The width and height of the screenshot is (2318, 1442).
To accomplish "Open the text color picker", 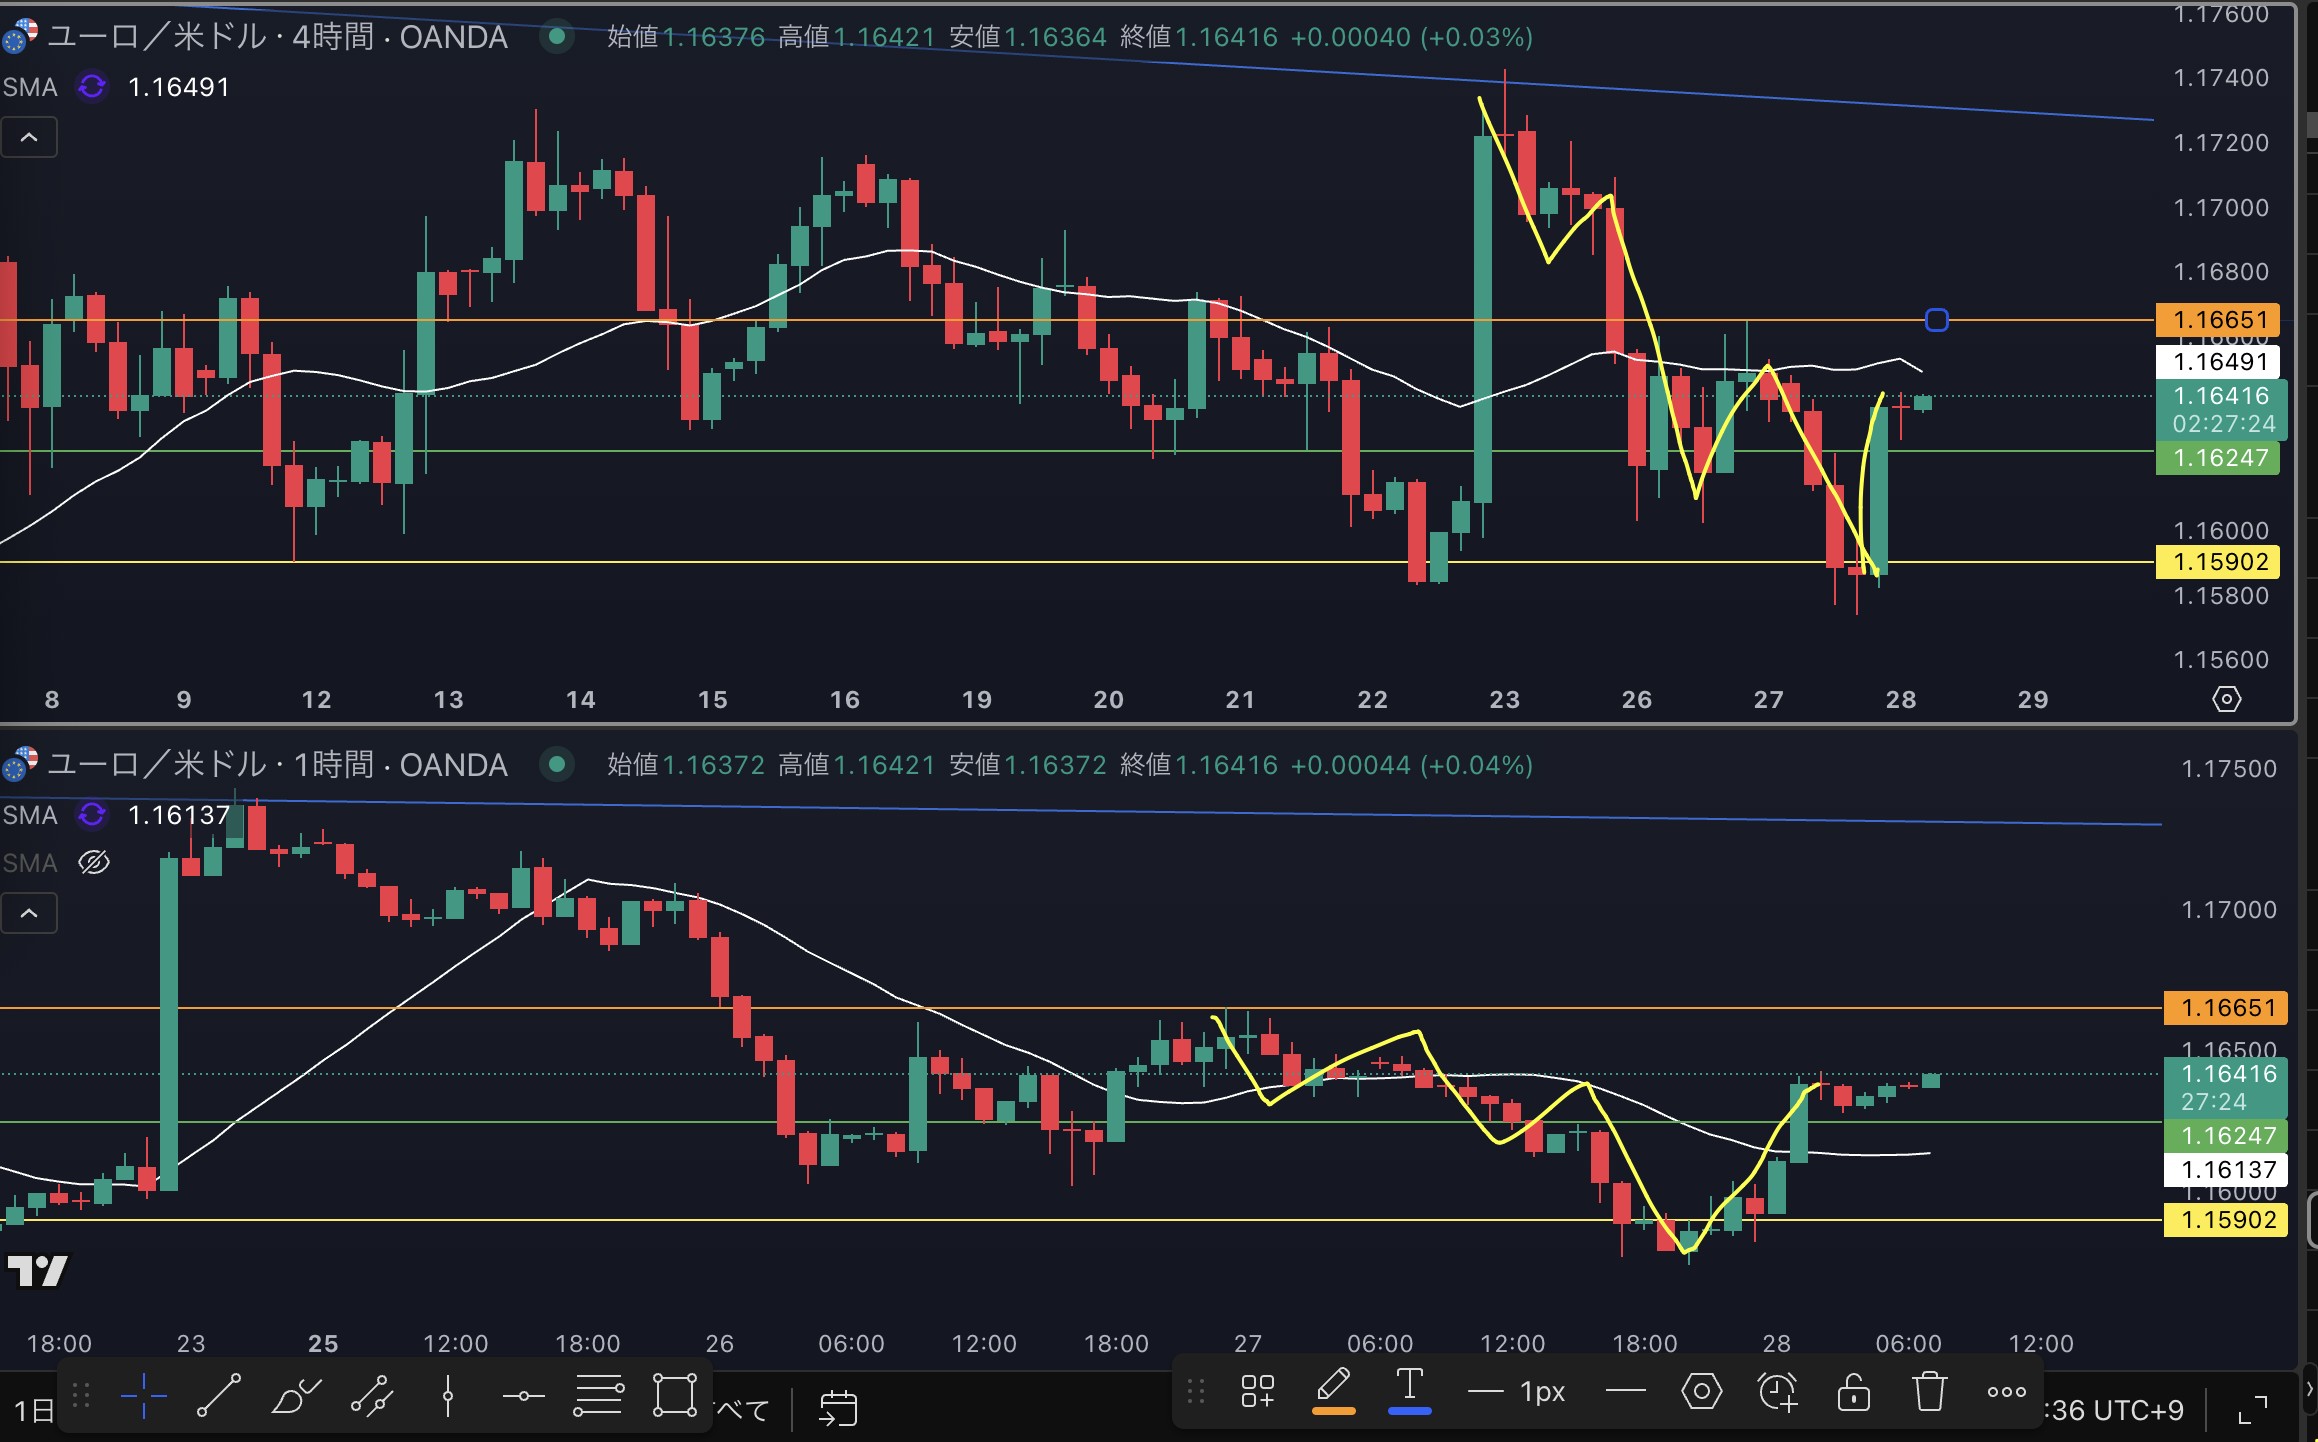I will click(1409, 1391).
